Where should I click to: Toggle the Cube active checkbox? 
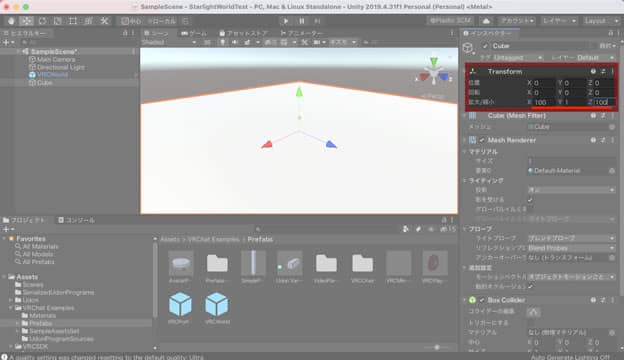click(x=485, y=46)
